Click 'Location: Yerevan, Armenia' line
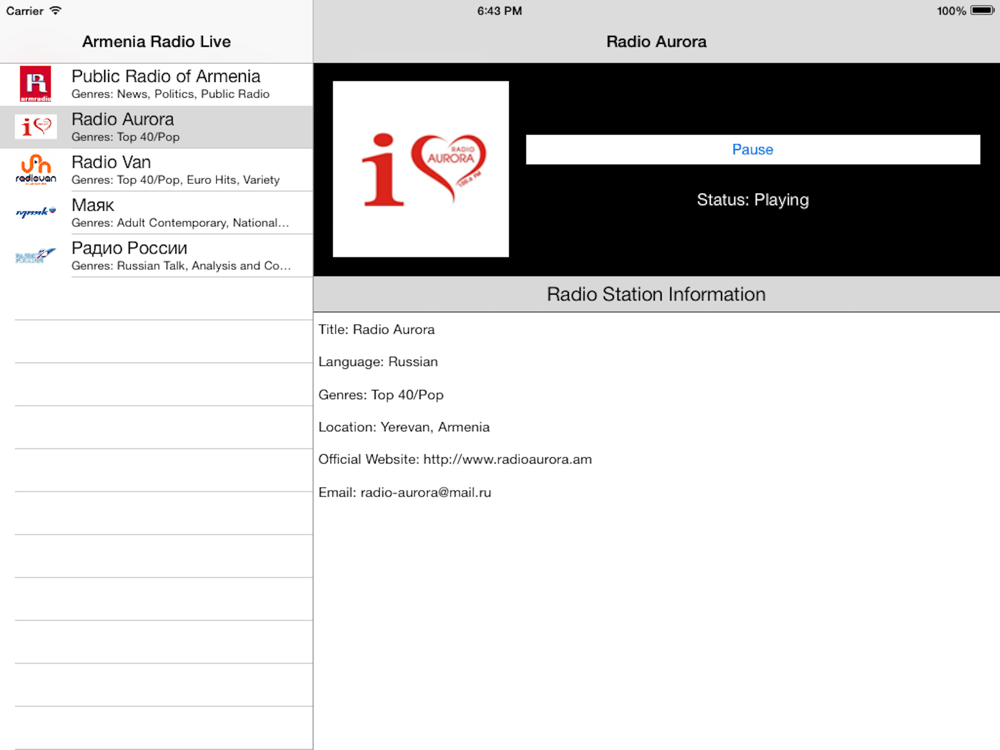Image resolution: width=1000 pixels, height=750 pixels. tap(404, 427)
